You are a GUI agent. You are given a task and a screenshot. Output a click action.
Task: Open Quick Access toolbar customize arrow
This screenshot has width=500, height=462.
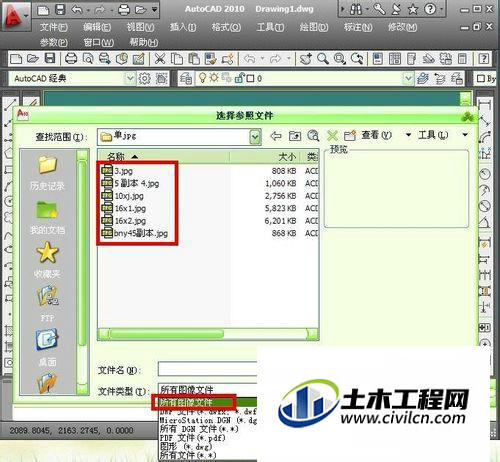(155, 10)
